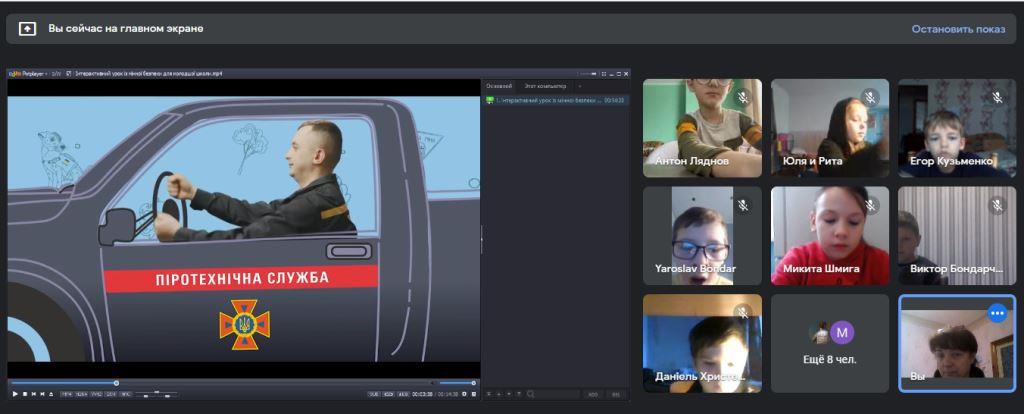Select Виктор Бондарч... participant tile
1024x414 pixels.
[957, 236]
